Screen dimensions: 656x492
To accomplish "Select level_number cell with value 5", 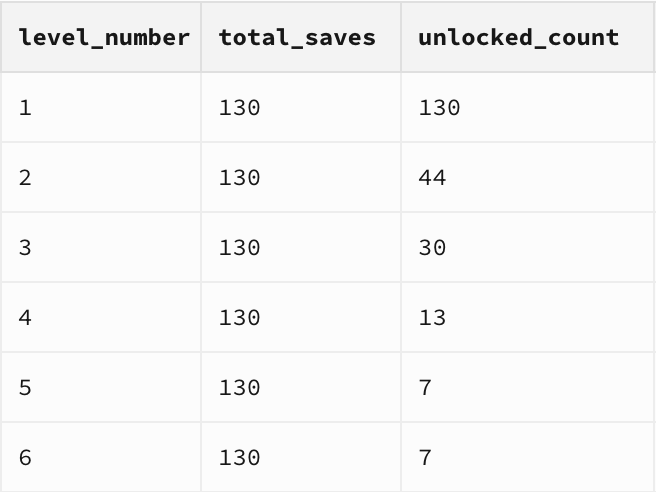I will point(101,387).
